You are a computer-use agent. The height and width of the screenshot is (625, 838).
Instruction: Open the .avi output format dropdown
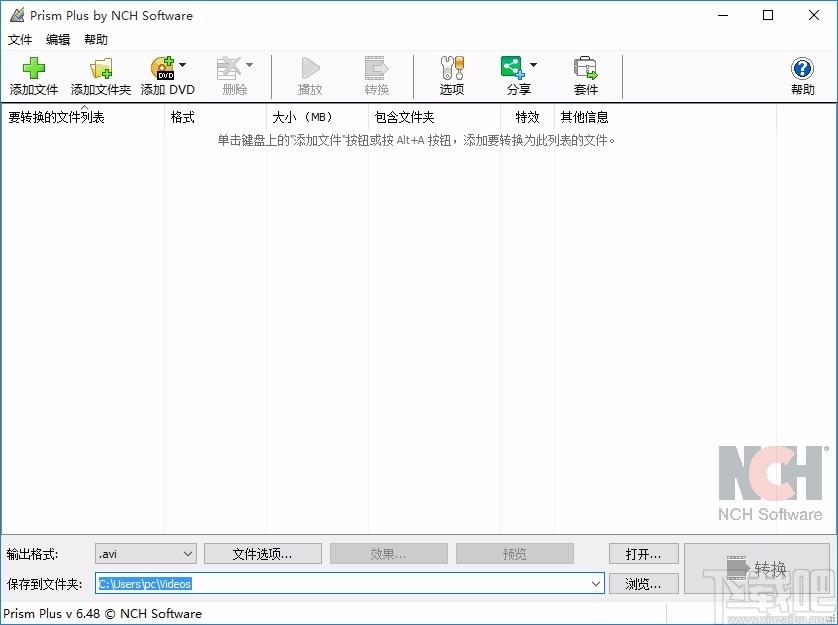[146, 554]
